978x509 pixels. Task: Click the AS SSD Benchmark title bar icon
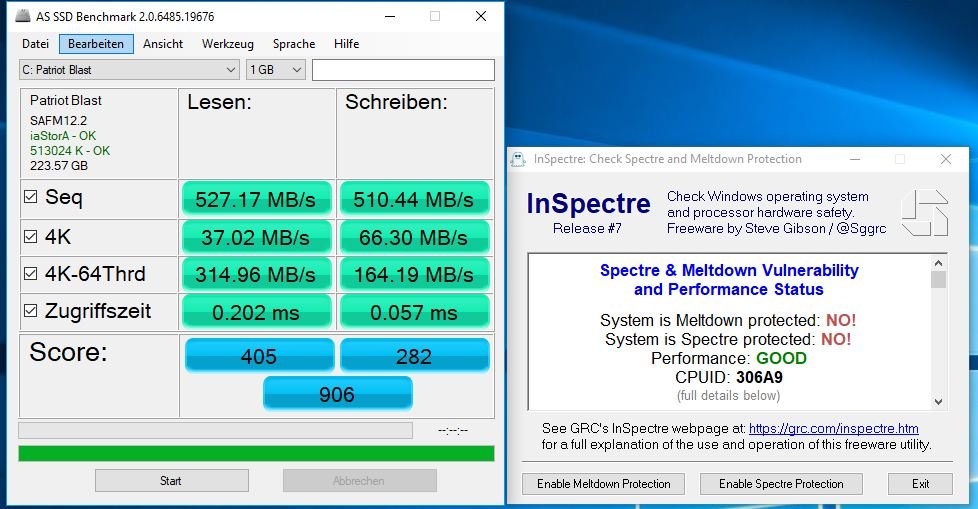point(22,16)
